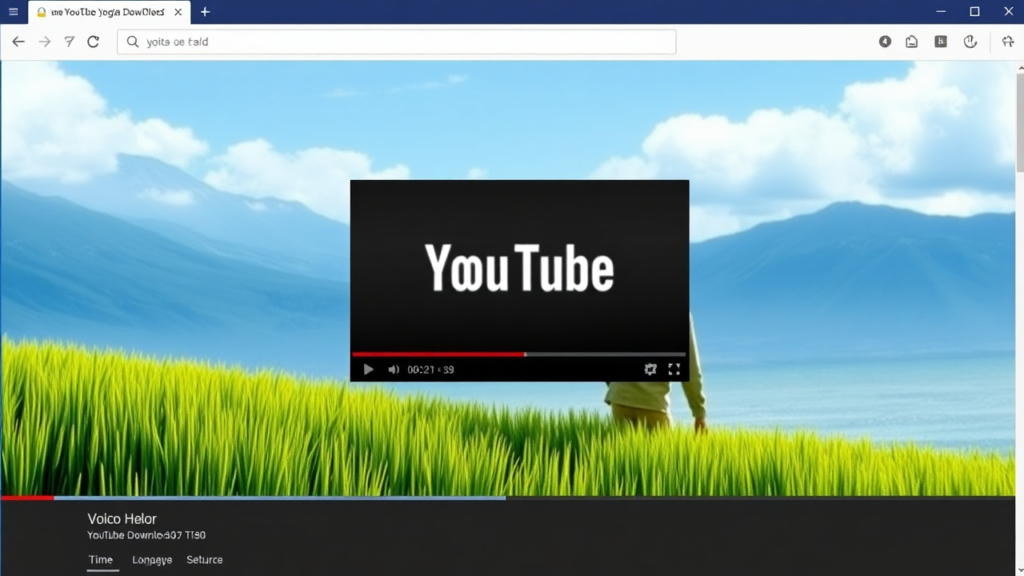
Task: Open the video player settings gear
Action: [650, 370]
